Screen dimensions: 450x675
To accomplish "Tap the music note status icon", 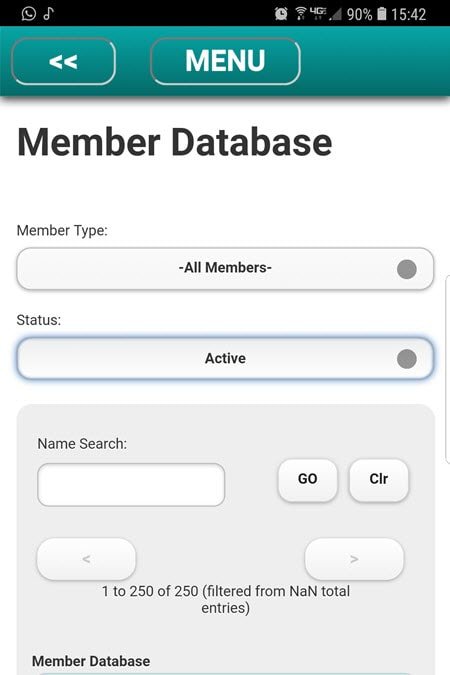I will pyautogui.click(x=48, y=13).
